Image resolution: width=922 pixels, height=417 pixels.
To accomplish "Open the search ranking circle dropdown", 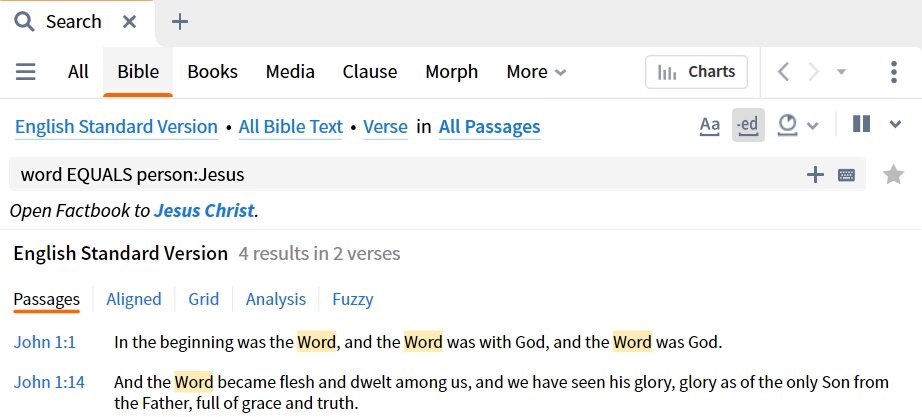I will click(797, 125).
